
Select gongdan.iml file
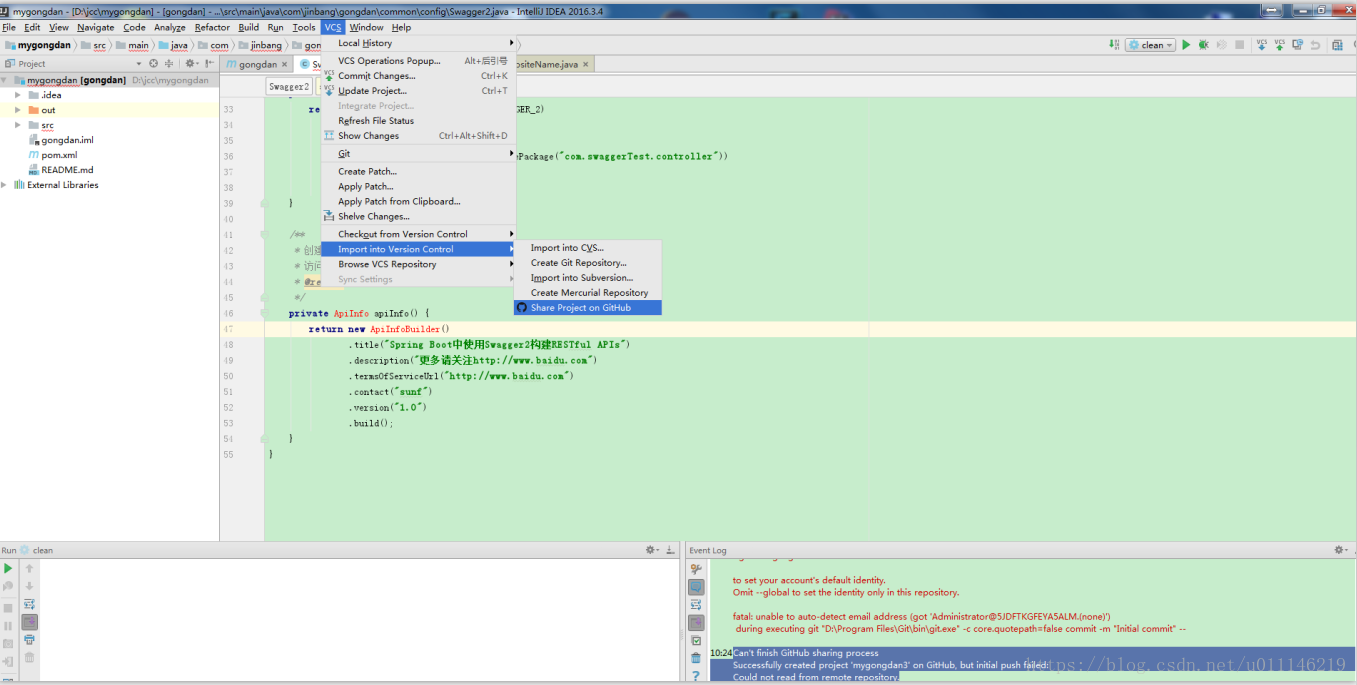tap(60, 140)
